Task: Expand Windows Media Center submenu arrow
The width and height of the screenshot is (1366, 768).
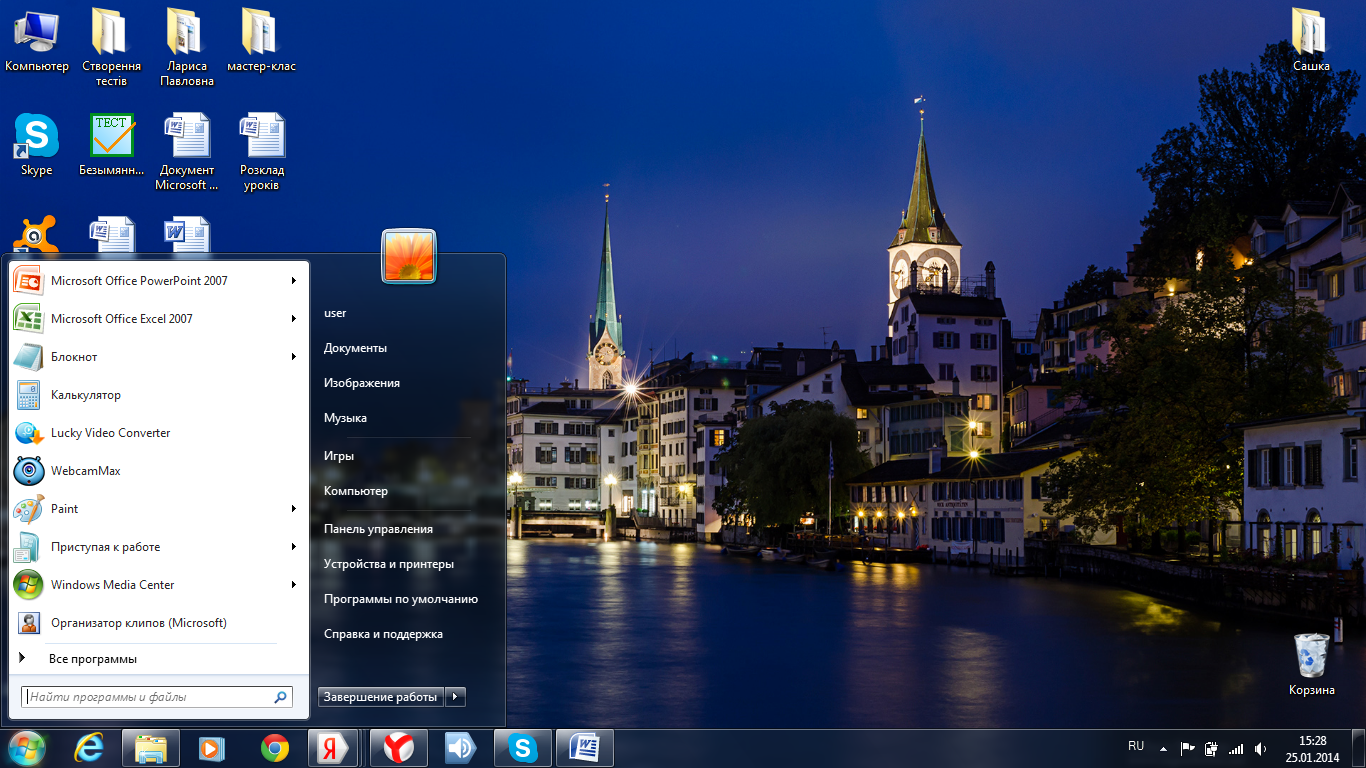Action: pyautogui.click(x=294, y=585)
